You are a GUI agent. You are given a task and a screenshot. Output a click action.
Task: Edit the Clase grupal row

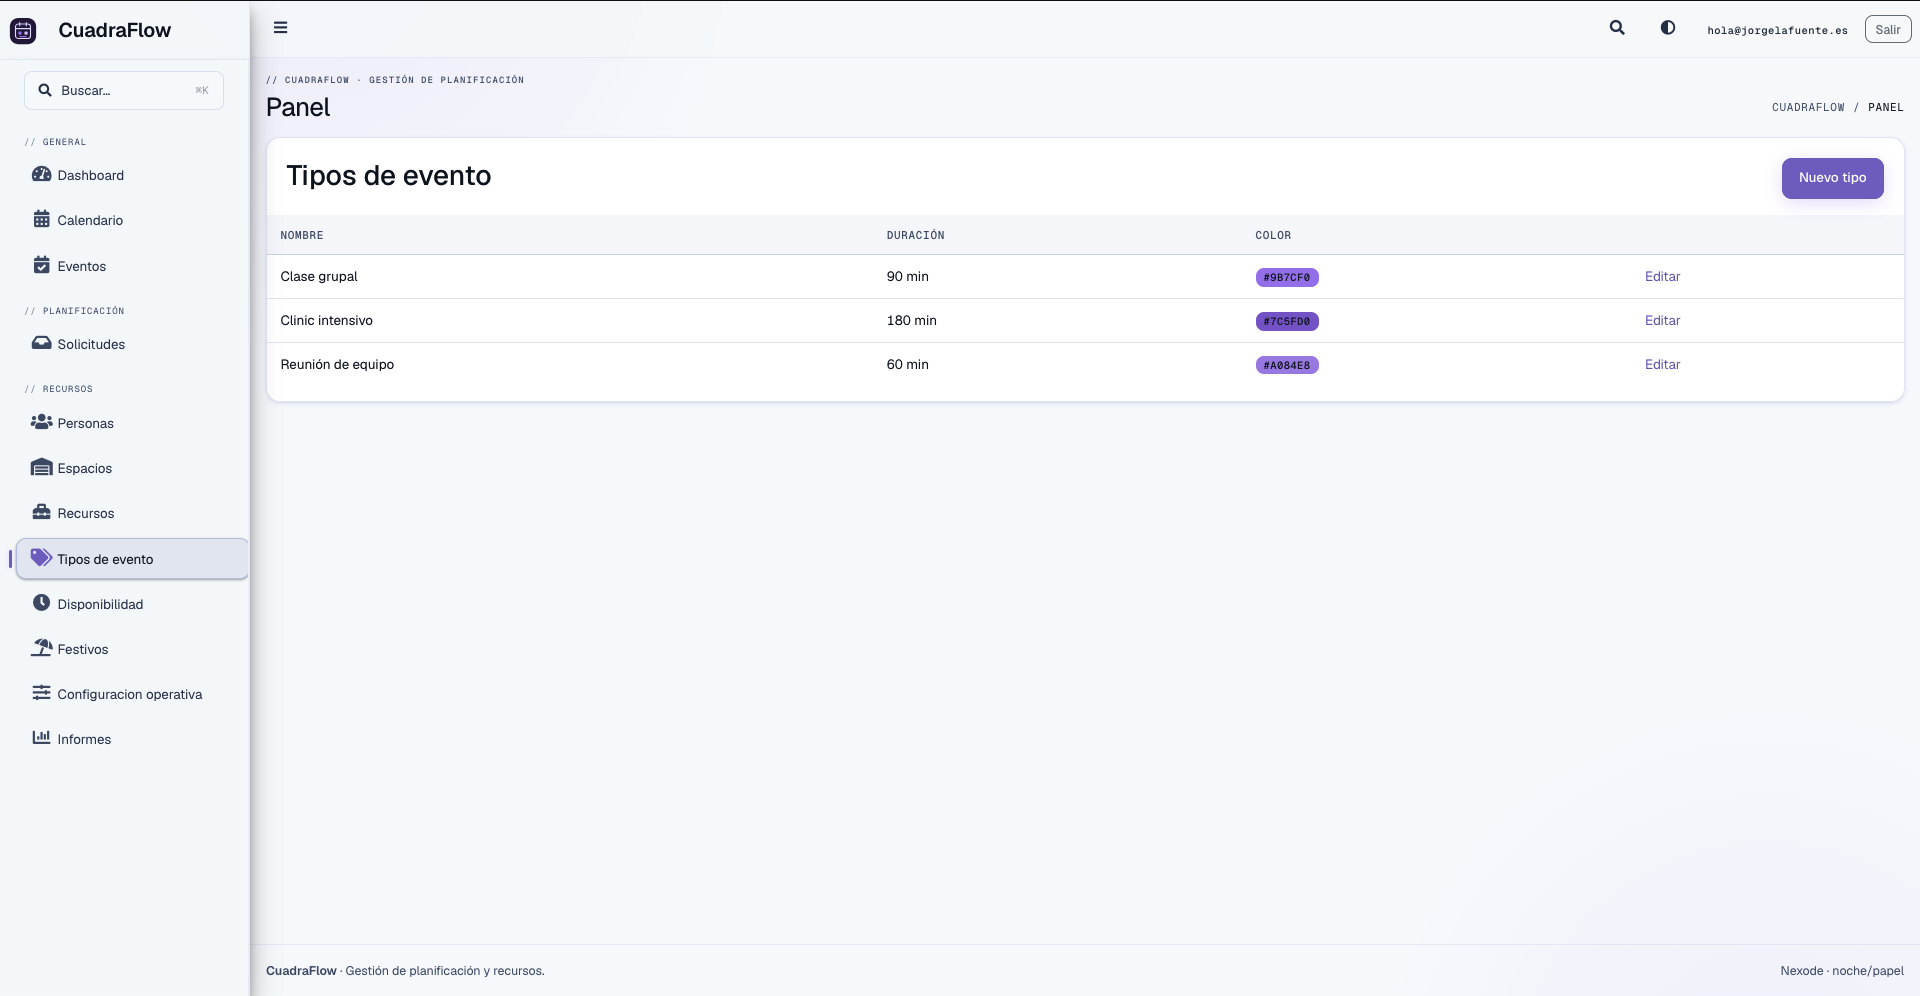pyautogui.click(x=1662, y=277)
